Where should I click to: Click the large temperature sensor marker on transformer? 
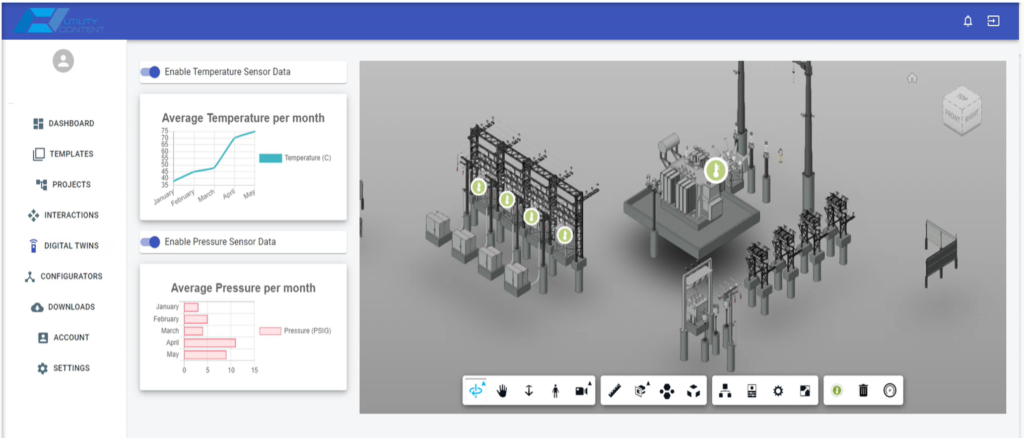coord(715,170)
